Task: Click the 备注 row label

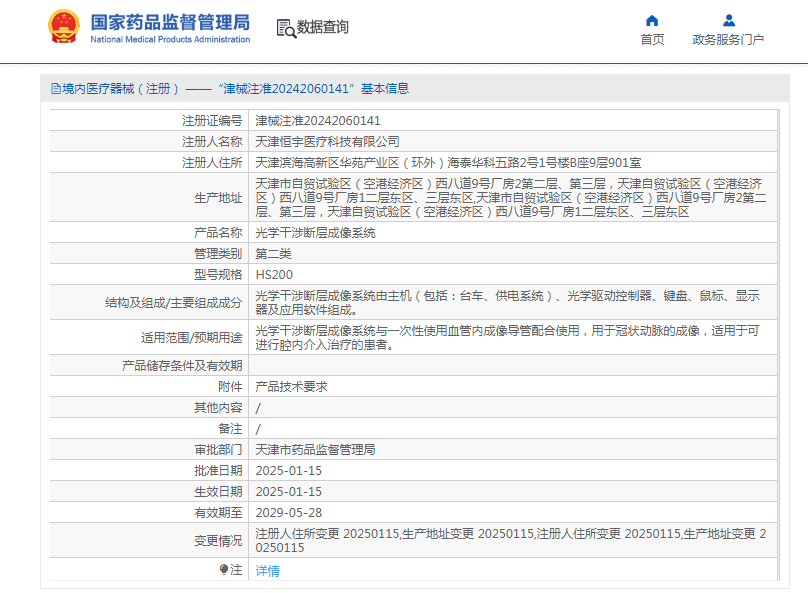Action: click(230, 429)
